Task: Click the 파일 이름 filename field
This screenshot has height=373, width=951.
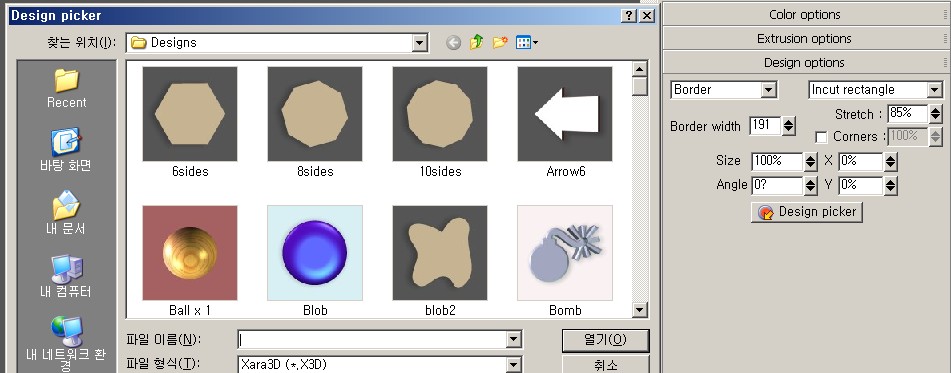Action: click(373, 340)
